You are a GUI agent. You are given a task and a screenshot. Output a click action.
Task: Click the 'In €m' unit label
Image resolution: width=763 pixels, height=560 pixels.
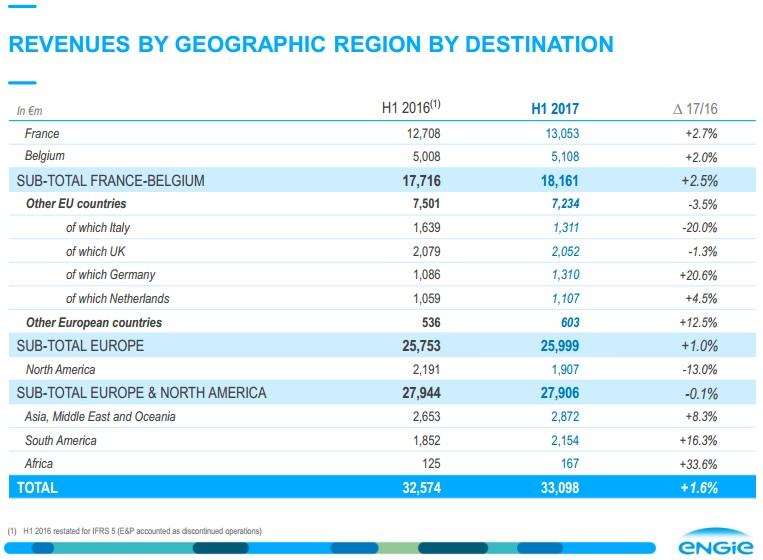coord(30,111)
